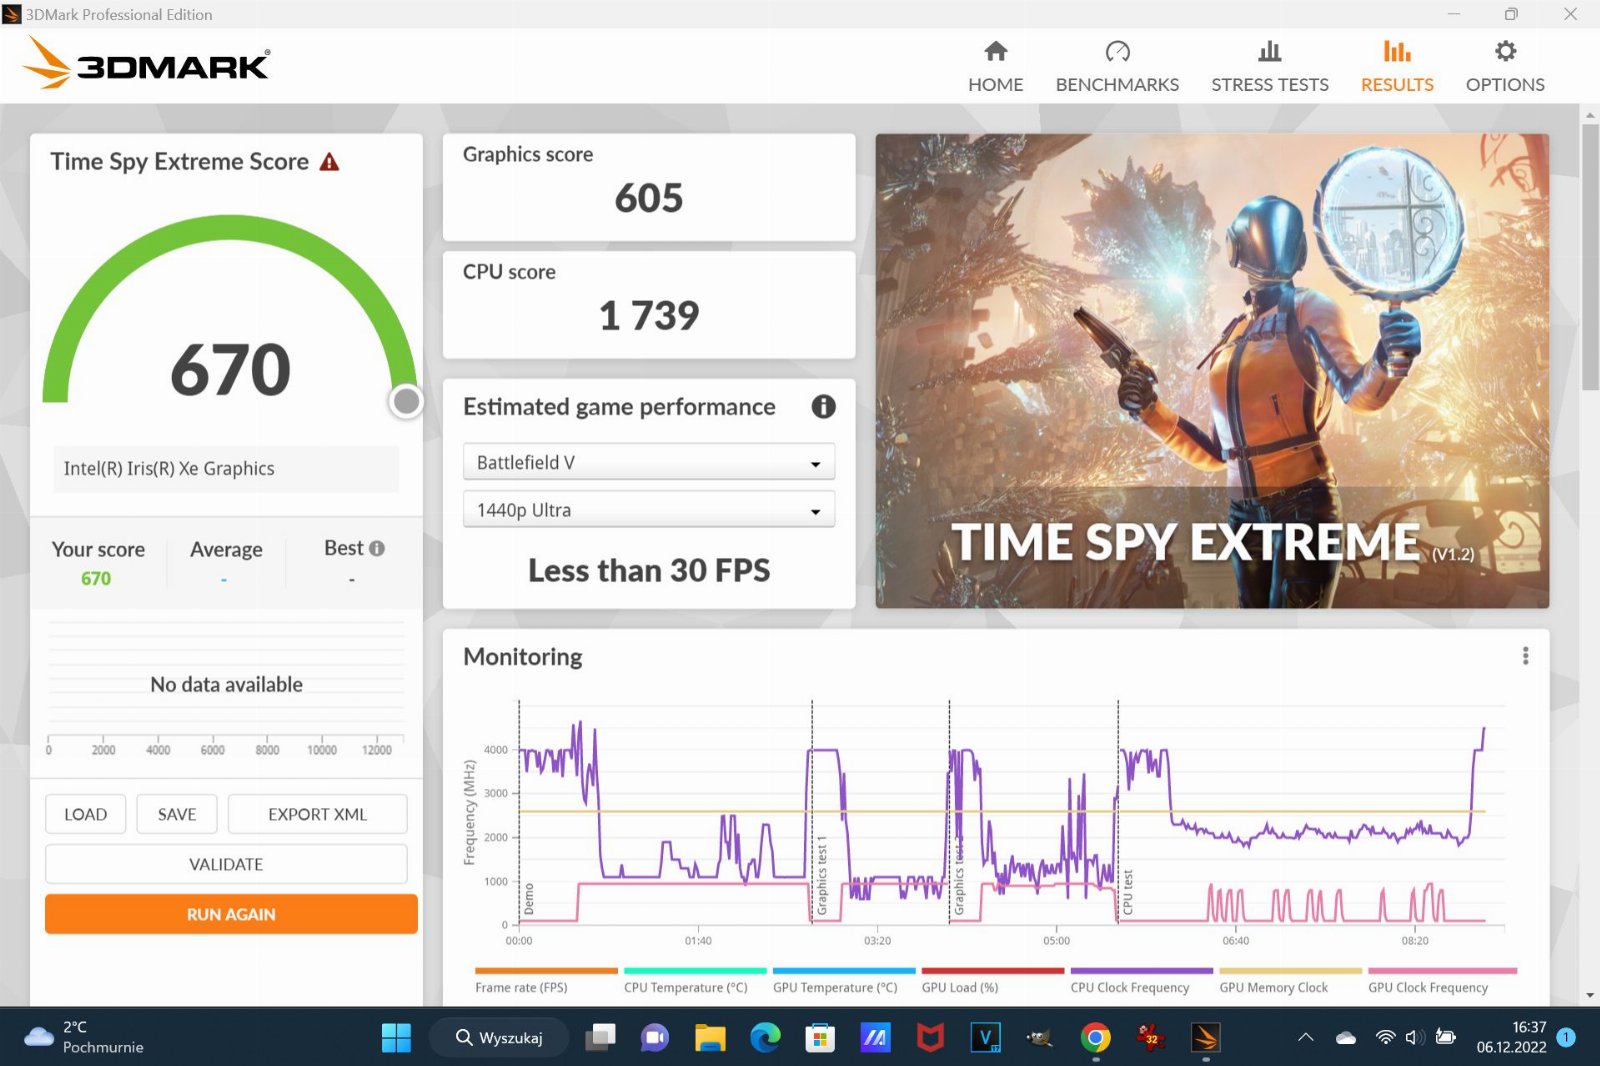Select the RESULTS tab

[1397, 67]
